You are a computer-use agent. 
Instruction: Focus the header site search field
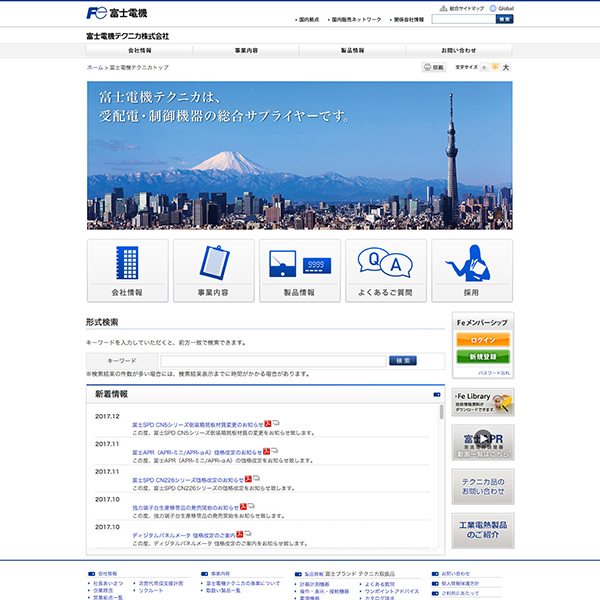coord(463,19)
